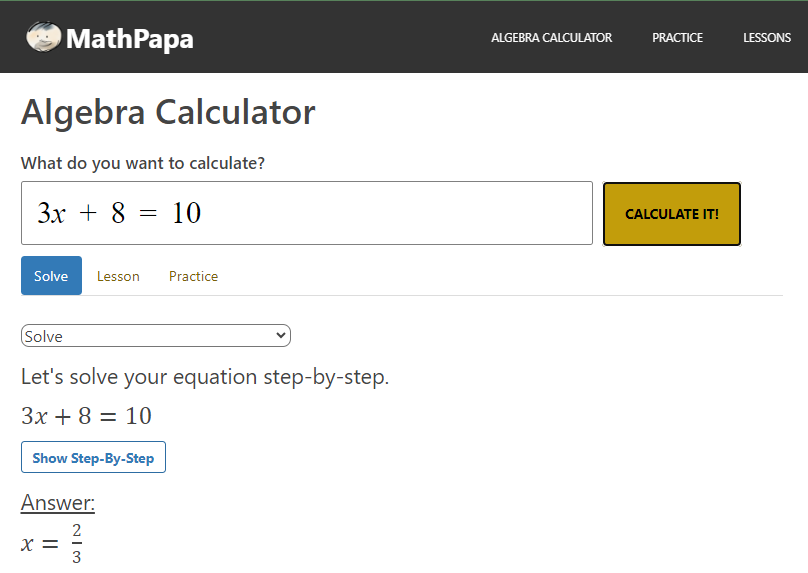The height and width of the screenshot is (573, 808).
Task: Select the blue Solve tab
Action: tap(51, 276)
